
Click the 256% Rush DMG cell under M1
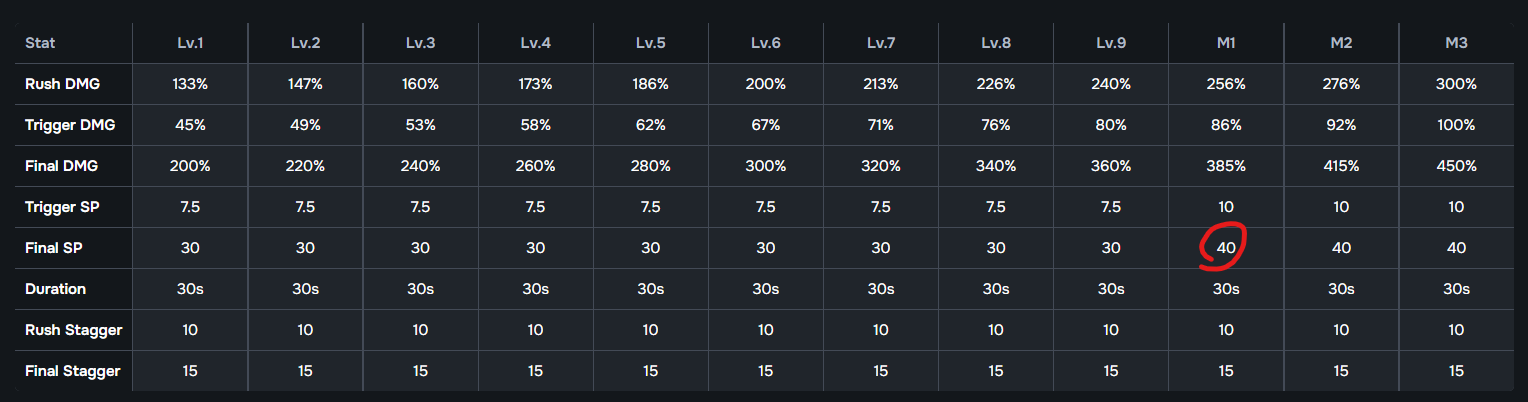(1225, 84)
